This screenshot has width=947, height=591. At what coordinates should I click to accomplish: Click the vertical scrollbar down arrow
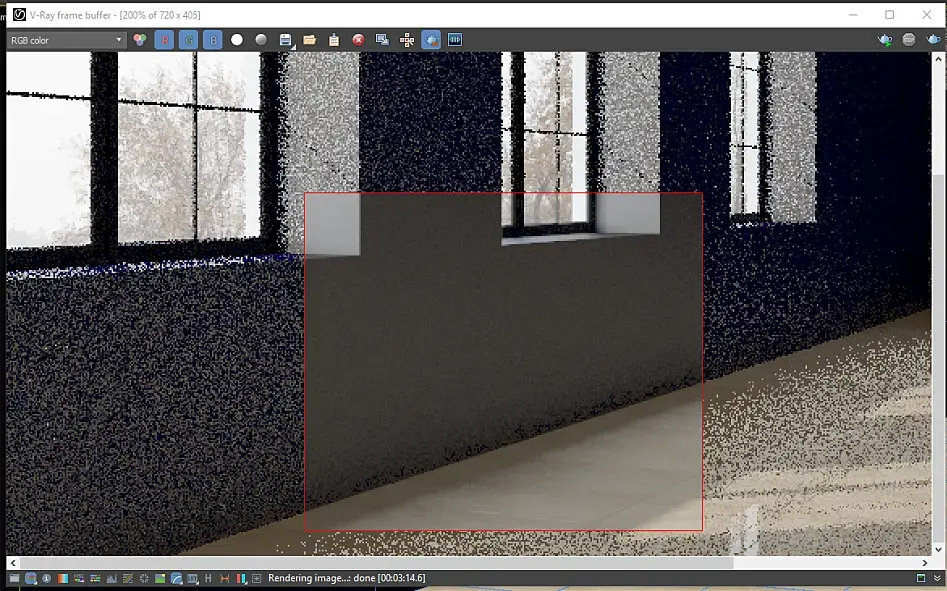[938, 549]
